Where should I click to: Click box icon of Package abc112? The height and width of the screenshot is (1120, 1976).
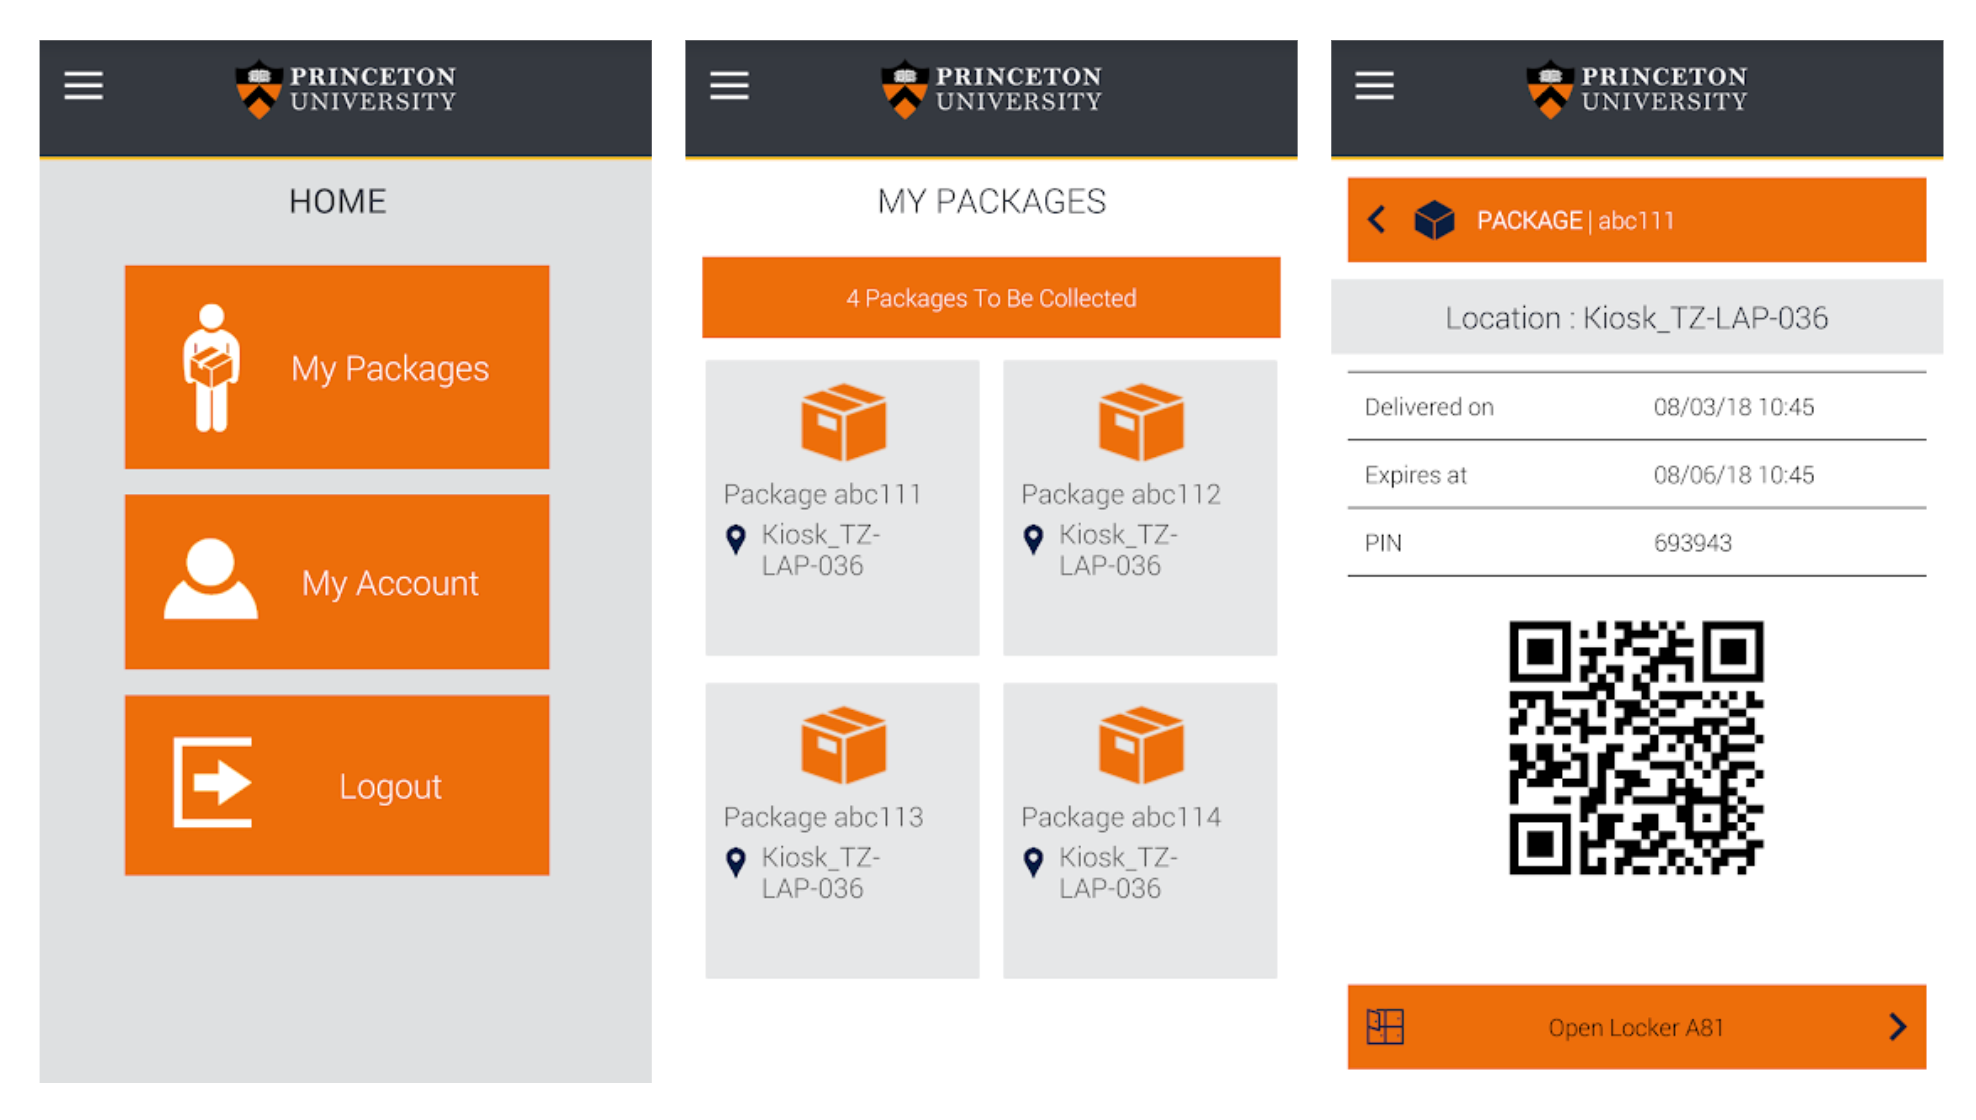pos(1141,421)
